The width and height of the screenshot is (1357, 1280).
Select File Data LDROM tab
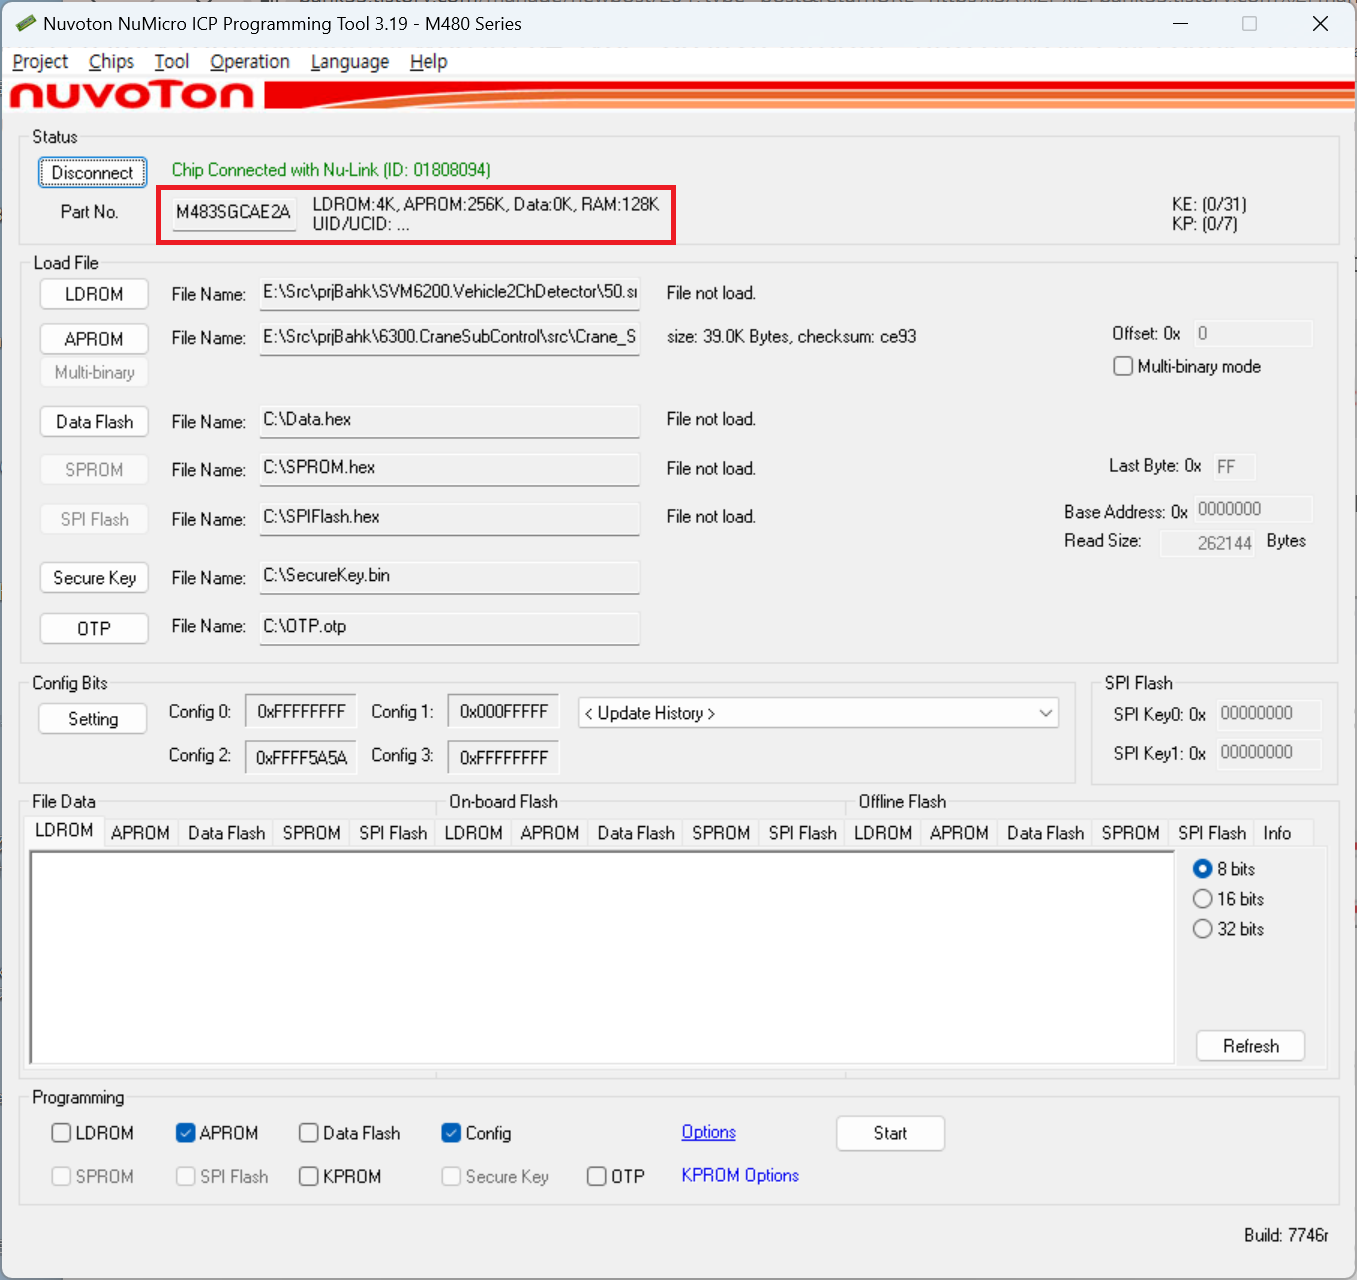tap(64, 831)
